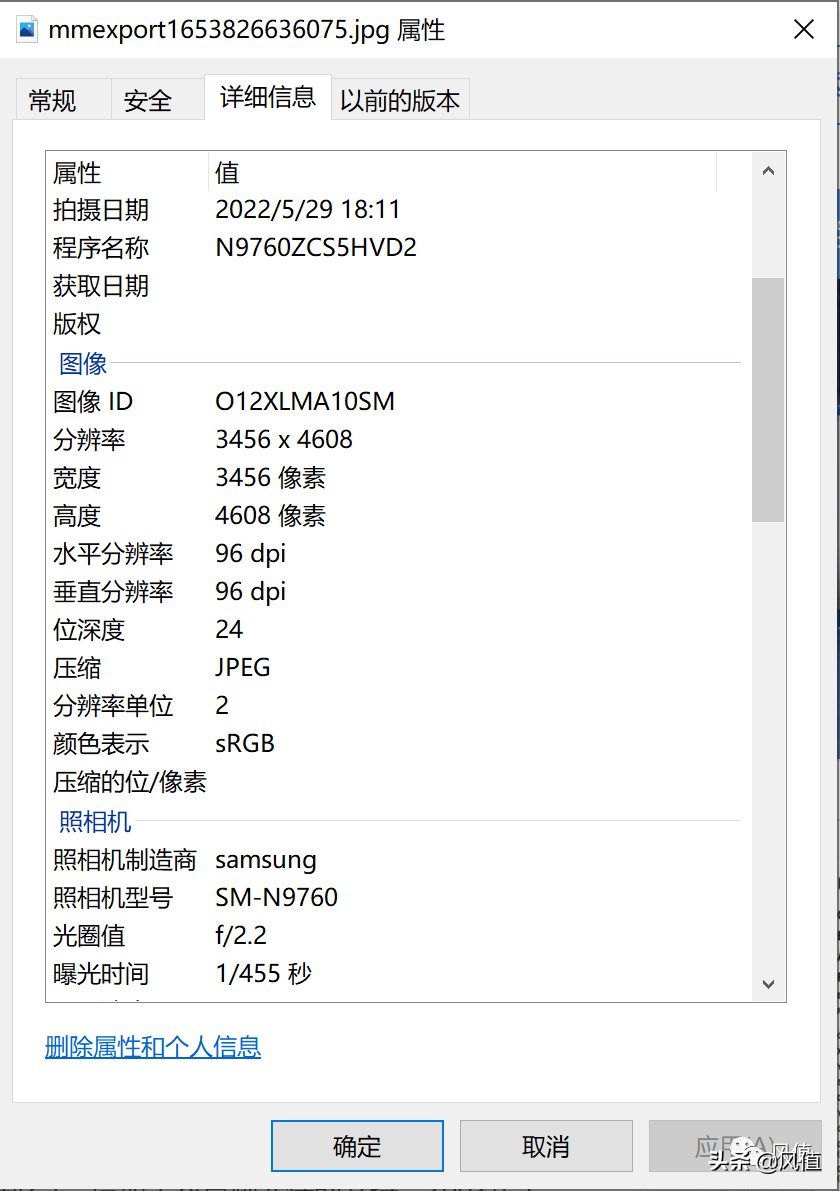The width and height of the screenshot is (840, 1191).
Task: Select the 位深度 value 24
Action: [x=229, y=630]
